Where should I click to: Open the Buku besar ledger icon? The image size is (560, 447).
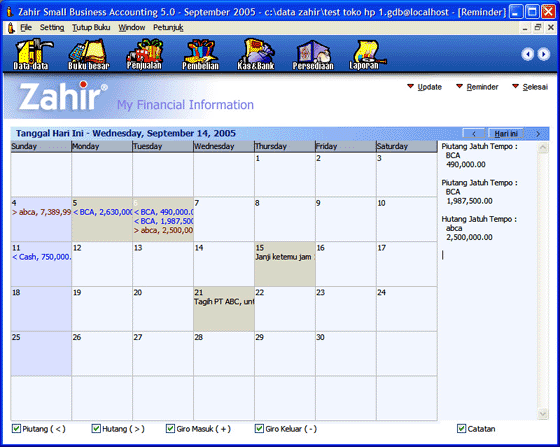tap(89, 54)
